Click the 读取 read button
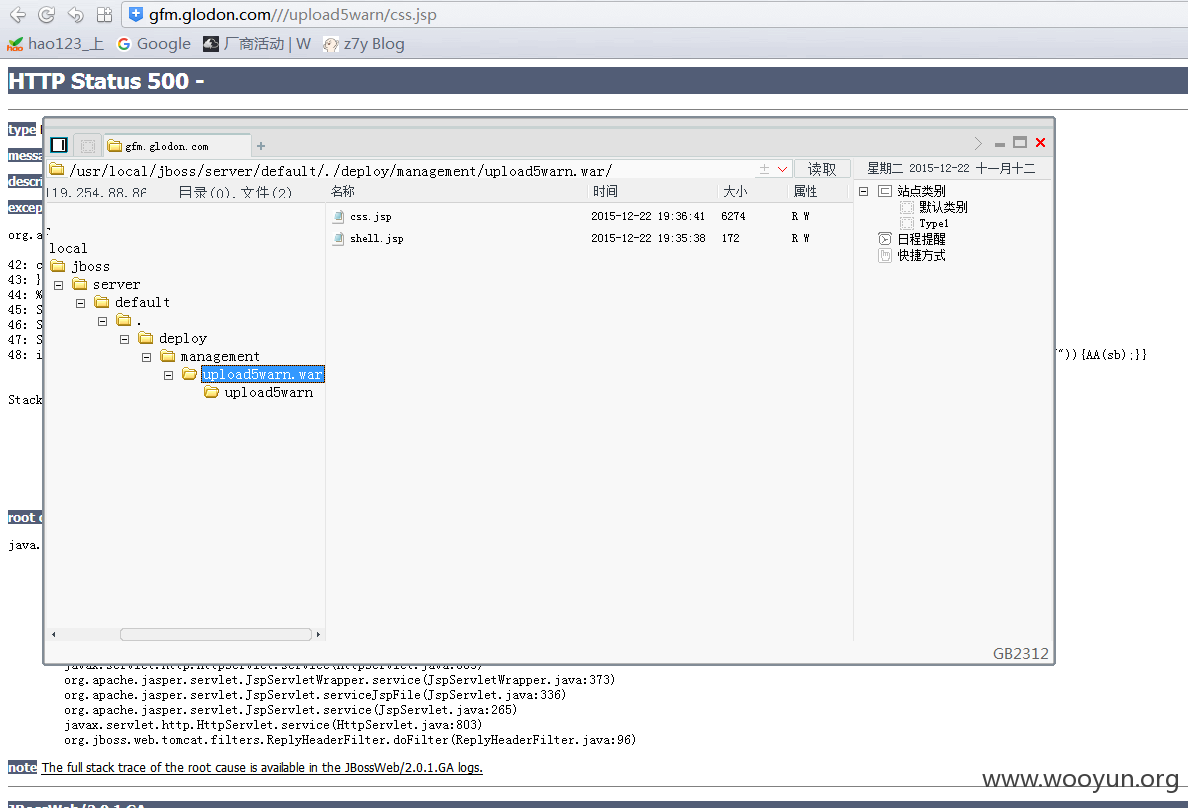The width and height of the screenshot is (1188, 808). 822,169
